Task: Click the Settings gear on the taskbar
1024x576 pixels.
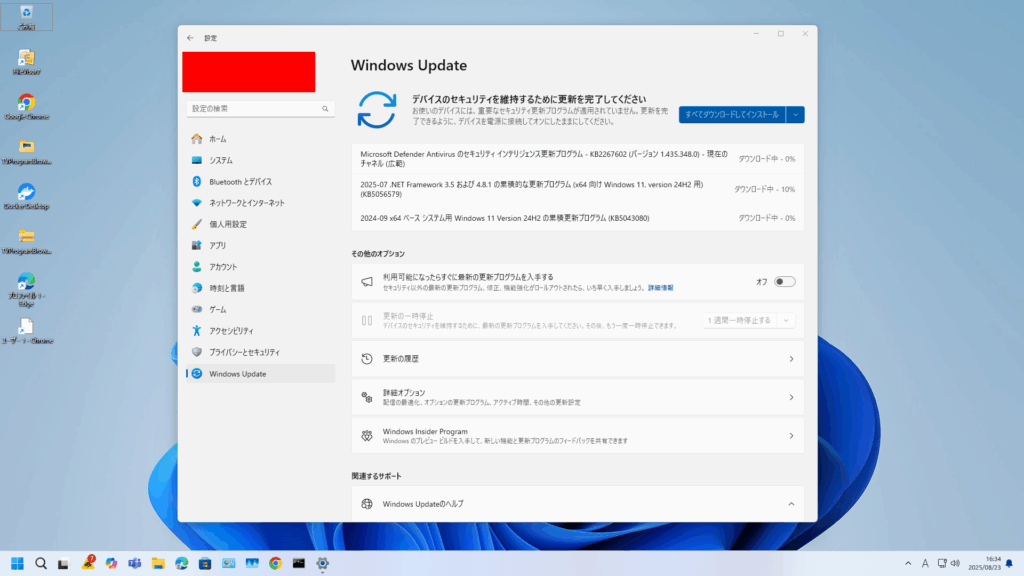Action: point(323,564)
